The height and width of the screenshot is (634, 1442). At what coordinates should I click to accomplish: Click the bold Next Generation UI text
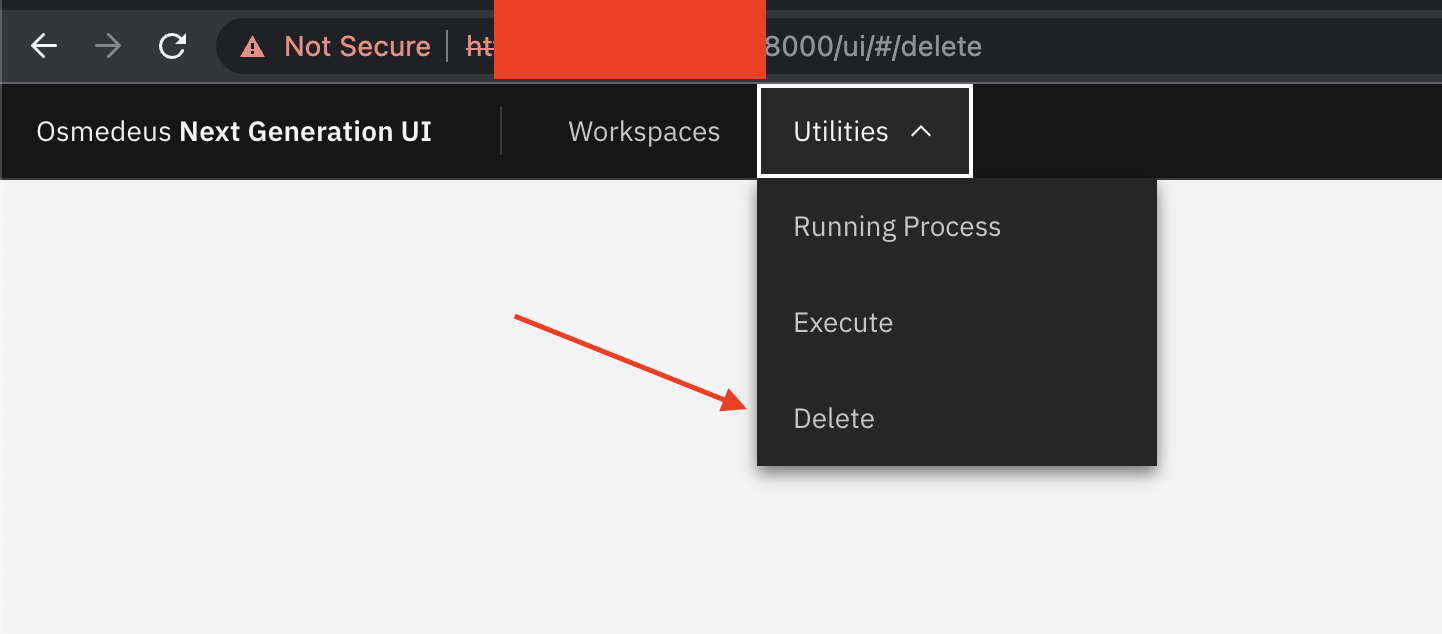[x=305, y=130]
